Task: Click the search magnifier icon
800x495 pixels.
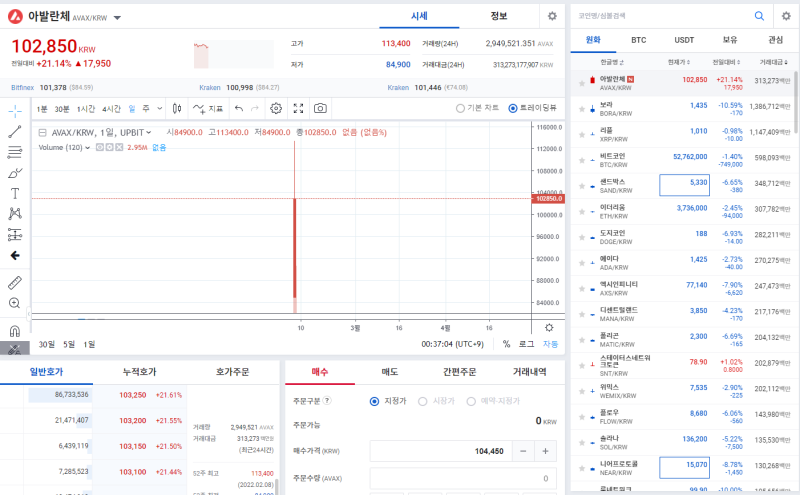Action: 759,16
